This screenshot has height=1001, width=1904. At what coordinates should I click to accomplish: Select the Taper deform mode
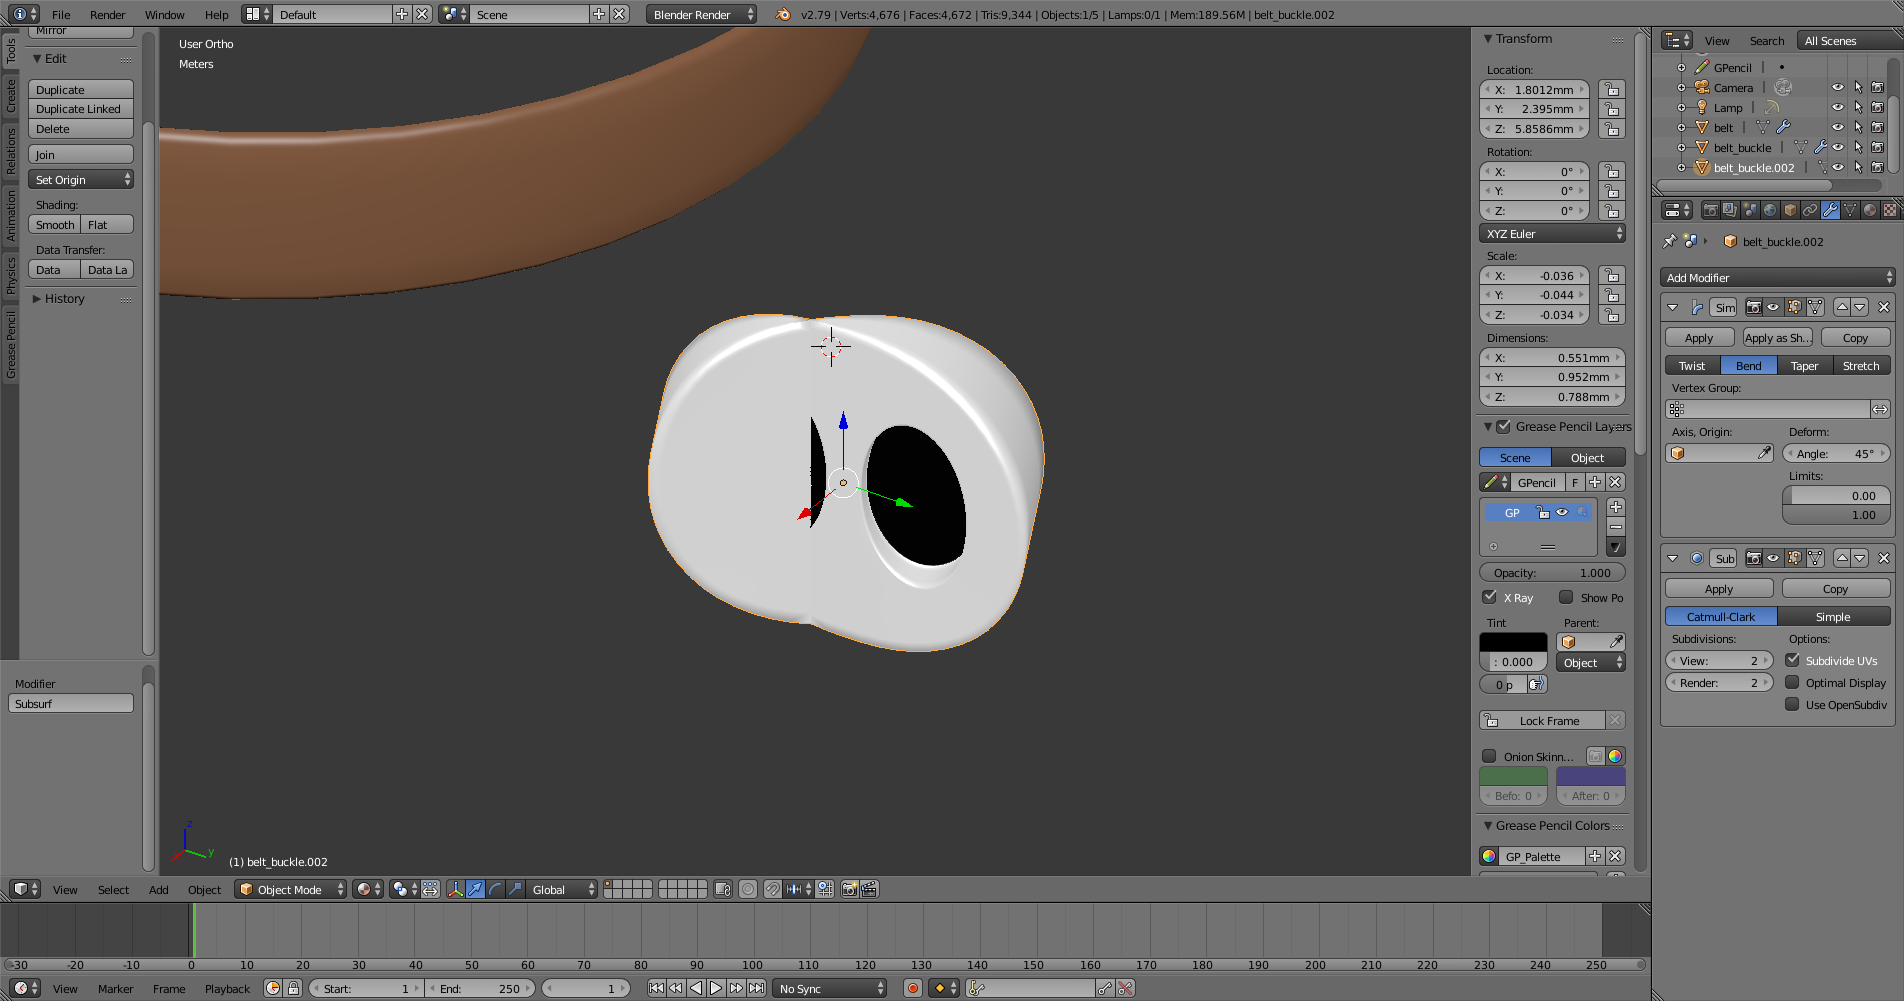point(1805,365)
